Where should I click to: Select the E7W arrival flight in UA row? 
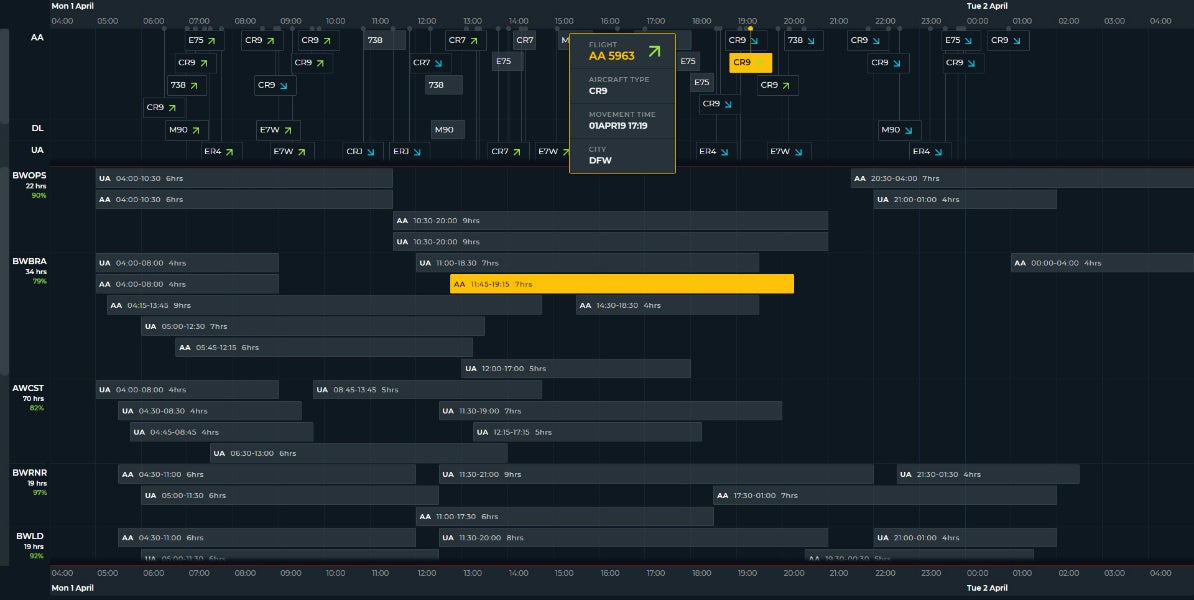(789, 152)
